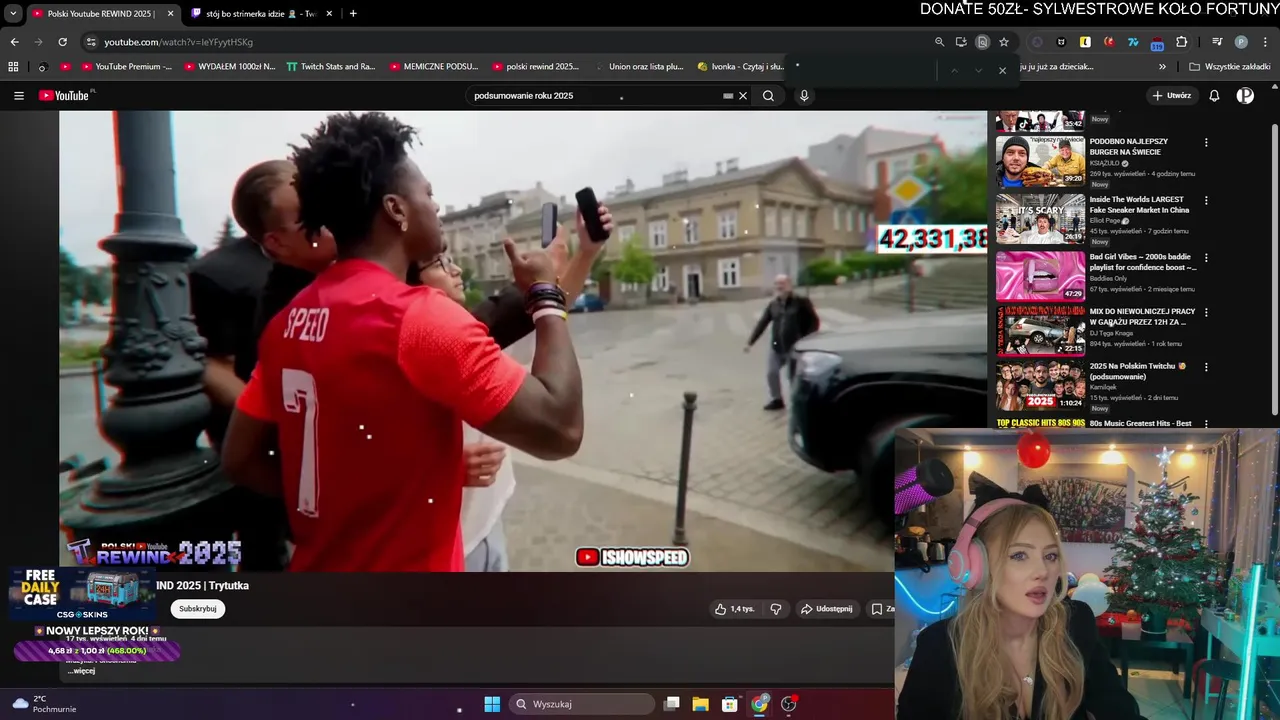Open the PODOBNO NAJLEPSZY BURGER thumbnail
This screenshot has height=720, width=1280.
(x=1040, y=161)
